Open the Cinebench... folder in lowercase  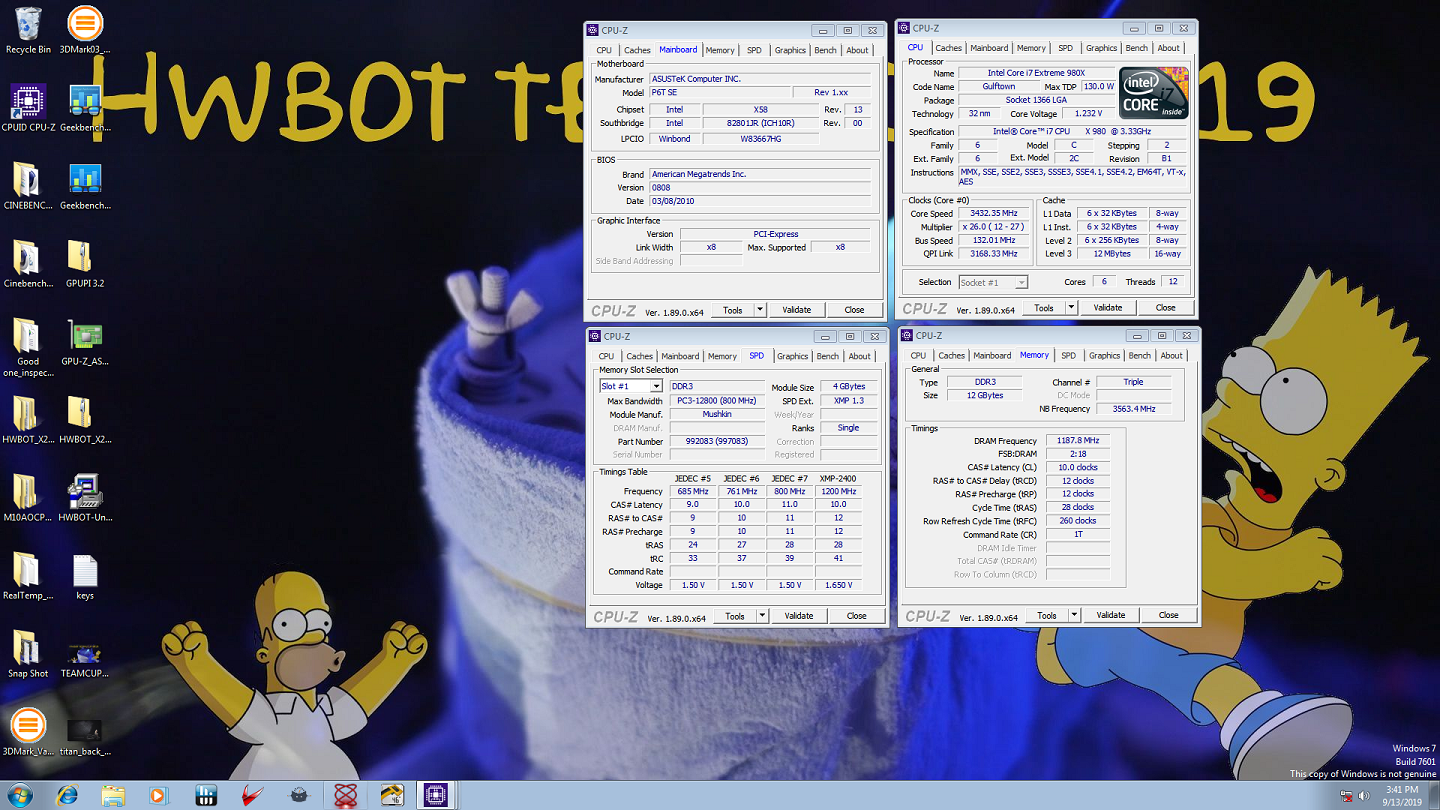(28, 264)
